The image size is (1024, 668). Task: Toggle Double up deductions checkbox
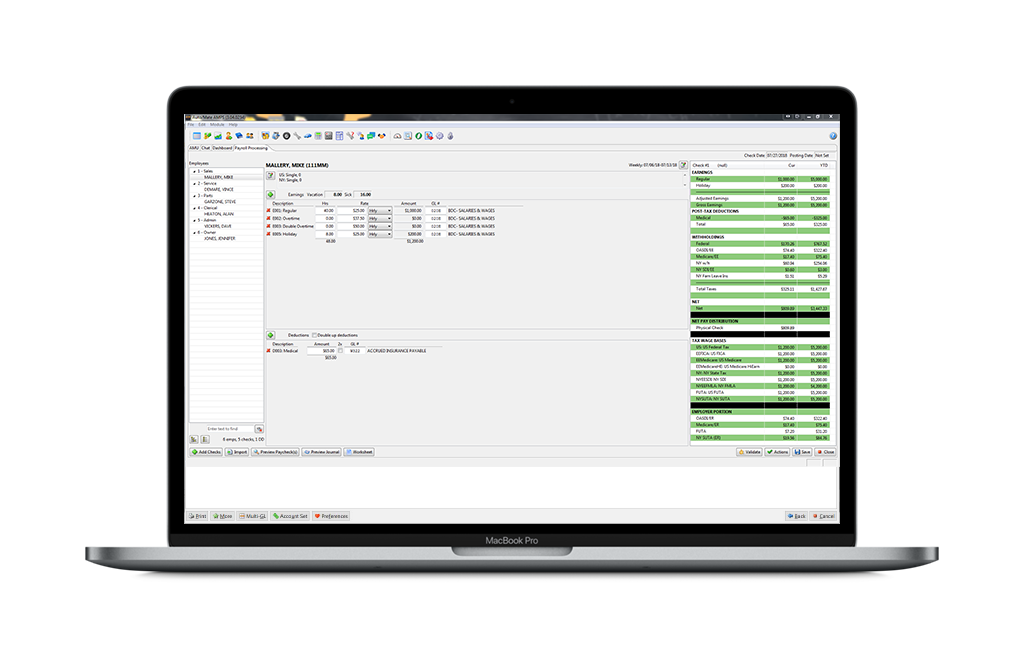pyautogui.click(x=314, y=335)
